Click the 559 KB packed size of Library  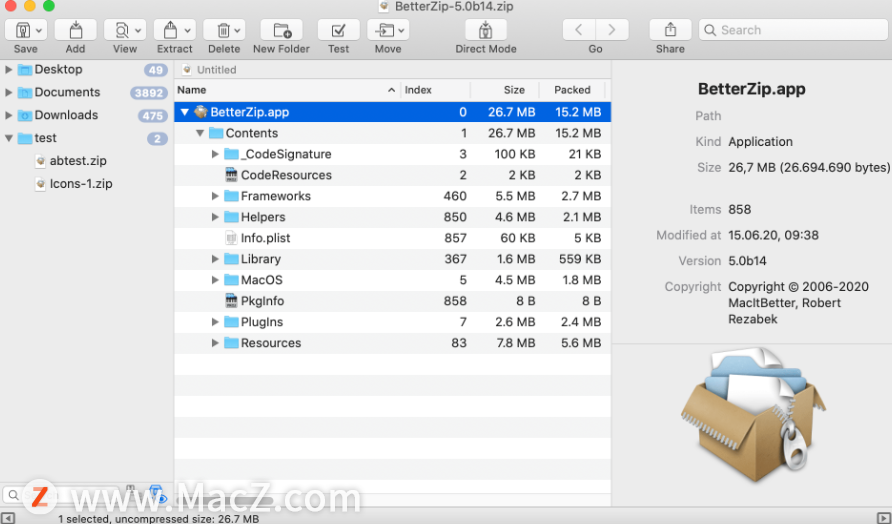pyautogui.click(x=580, y=259)
